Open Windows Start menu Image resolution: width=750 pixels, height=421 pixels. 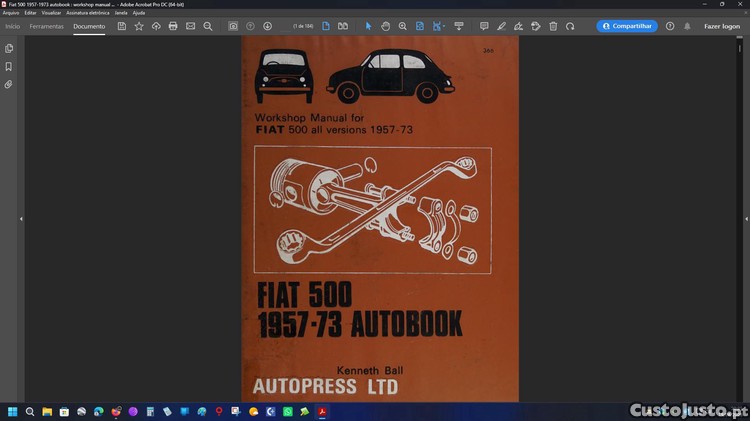12,412
